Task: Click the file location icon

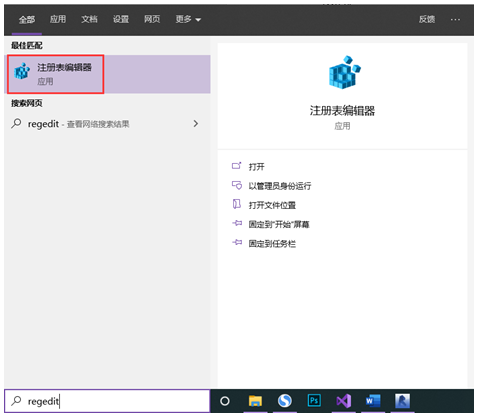Action: [x=237, y=204]
